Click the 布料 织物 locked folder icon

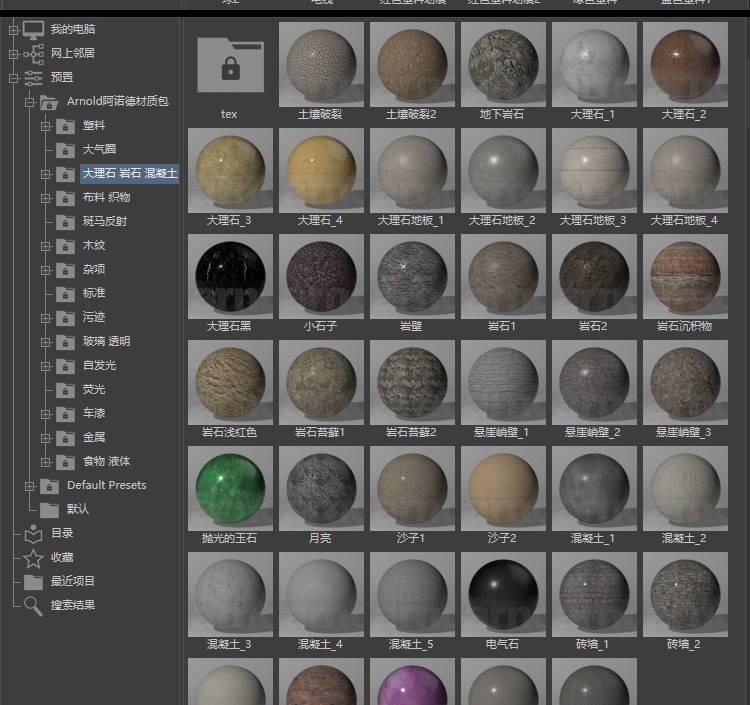(65, 198)
